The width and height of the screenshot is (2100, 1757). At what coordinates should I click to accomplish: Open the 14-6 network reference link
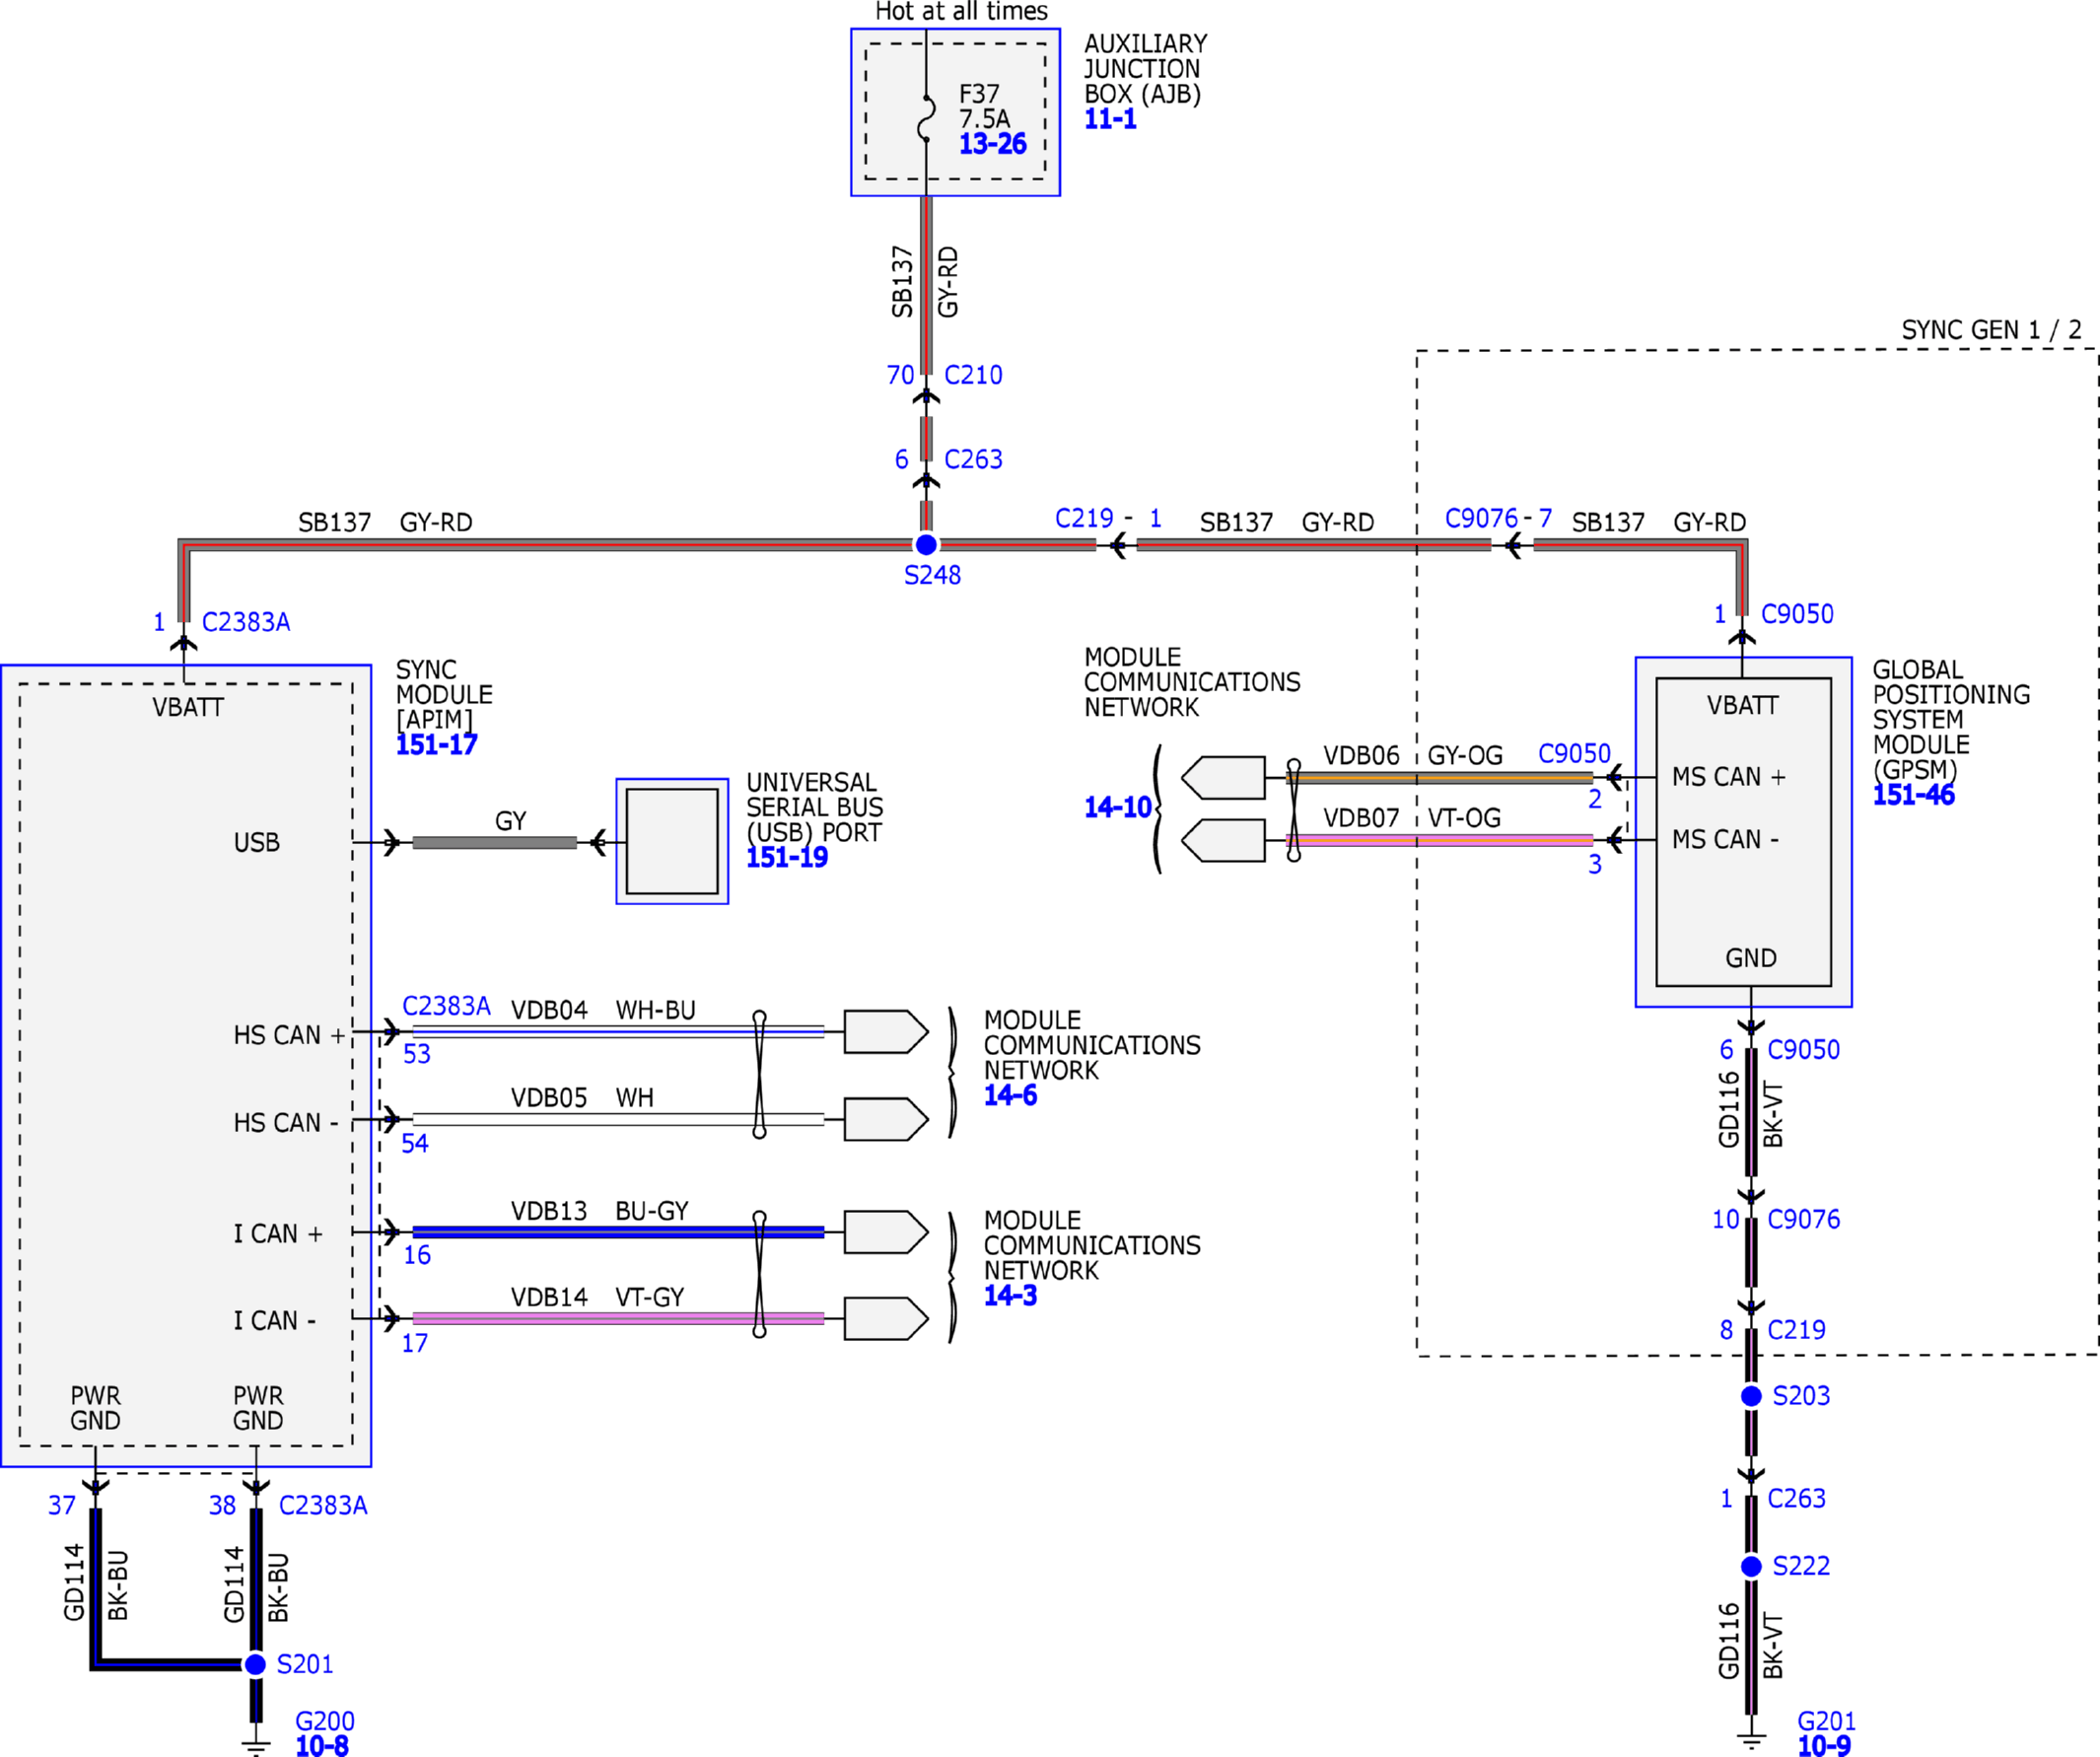pos(1010,1096)
